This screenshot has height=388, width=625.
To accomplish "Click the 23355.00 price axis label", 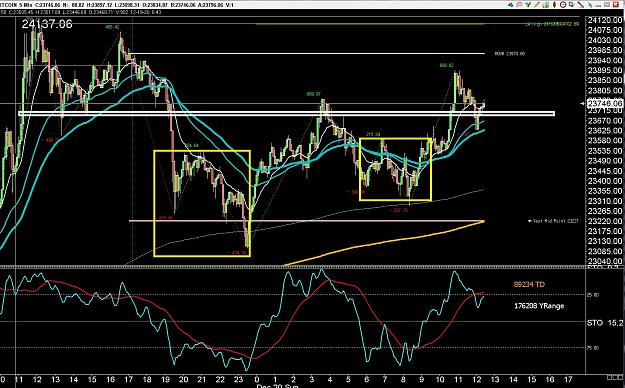I will [605, 191].
